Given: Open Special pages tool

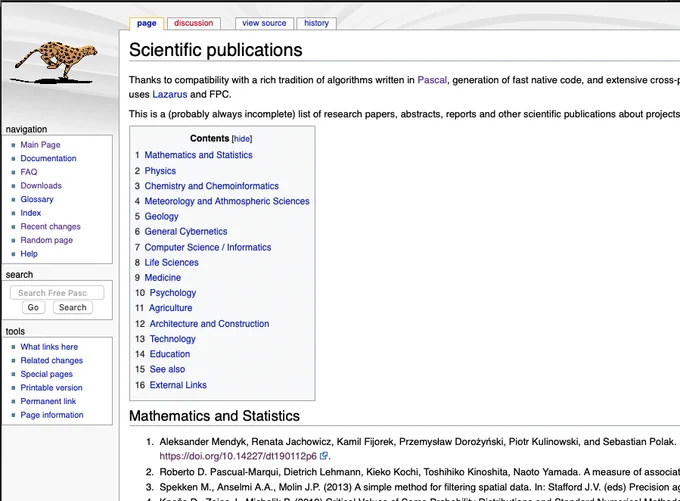Looking at the screenshot, I should (x=46, y=374).
